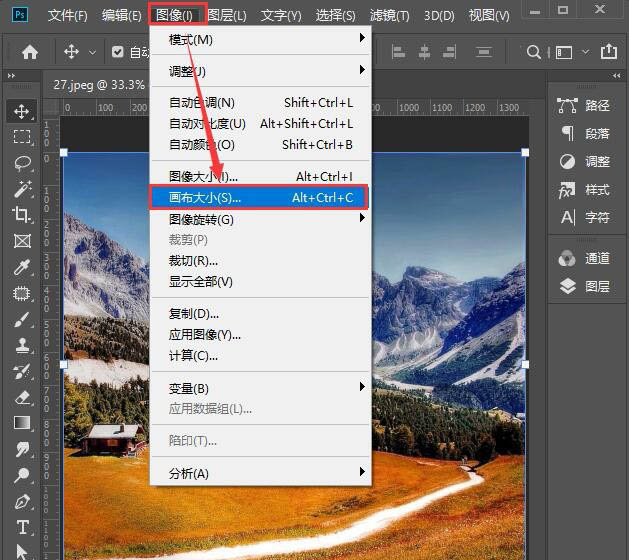Viewport: 629px width, 560px height.
Task: Open the 视图(V) menu
Action: pos(489,15)
